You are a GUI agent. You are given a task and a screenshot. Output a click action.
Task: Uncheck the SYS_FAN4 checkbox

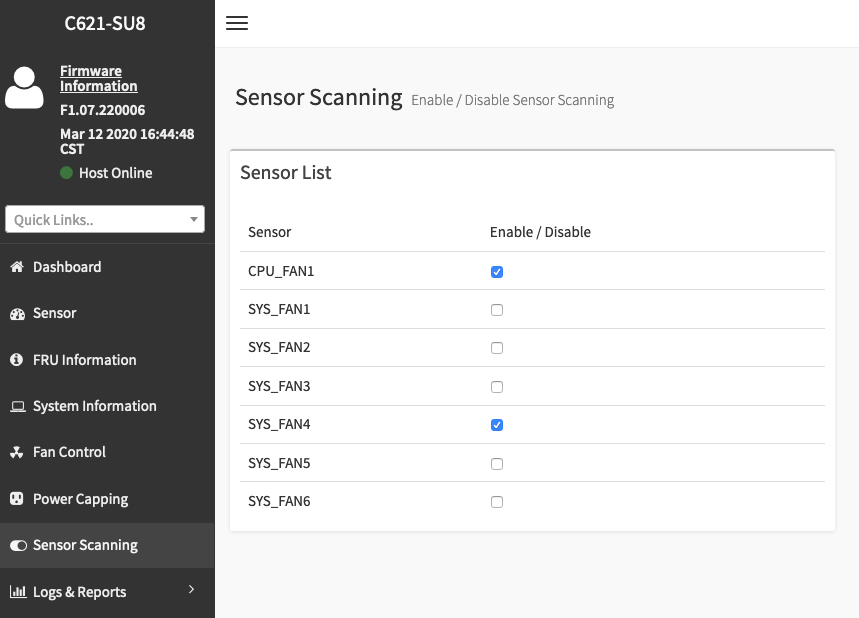(497, 425)
